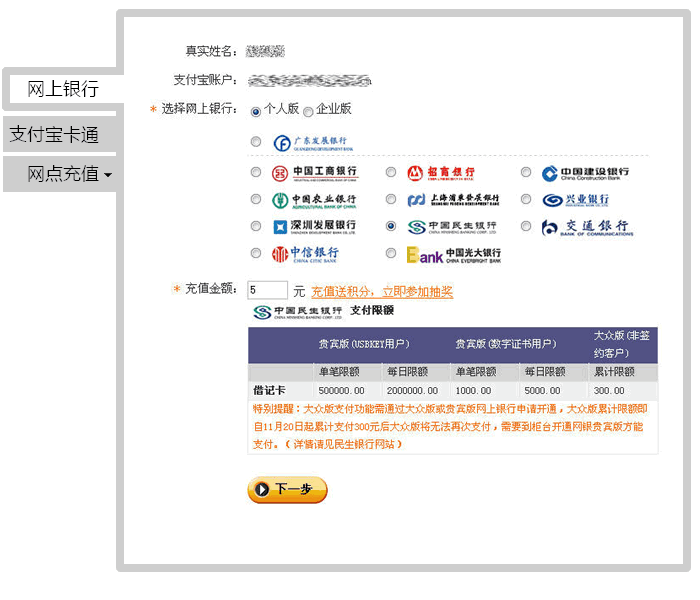Click the 借记卡 row label
This screenshot has height=600, width=700.
coord(269,391)
